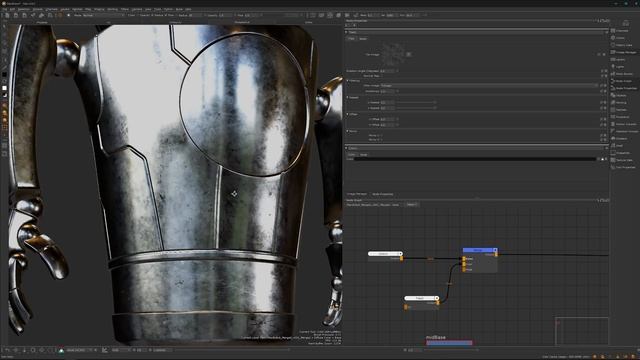Select the Node Properties palette entry in the right sidebar

pyautogui.click(x=625, y=88)
